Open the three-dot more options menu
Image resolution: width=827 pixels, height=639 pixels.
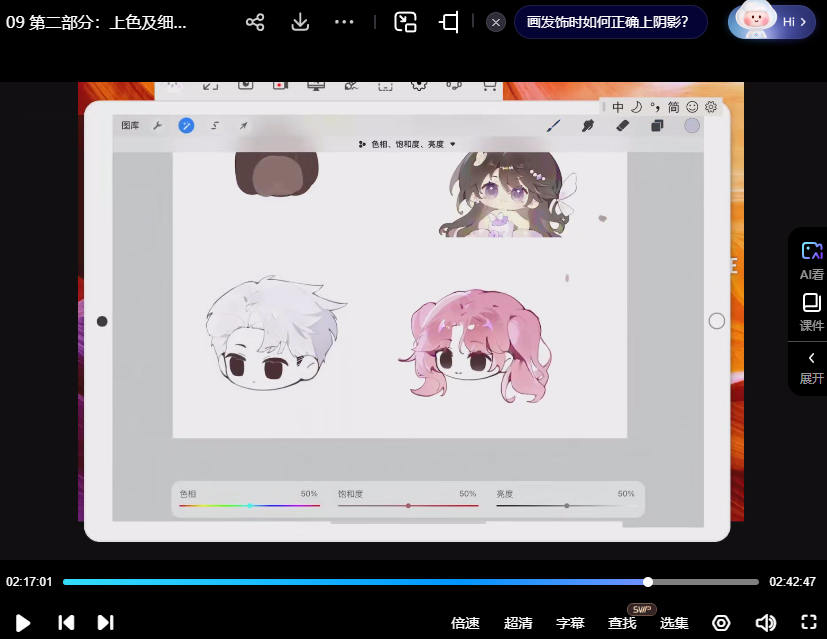344,22
